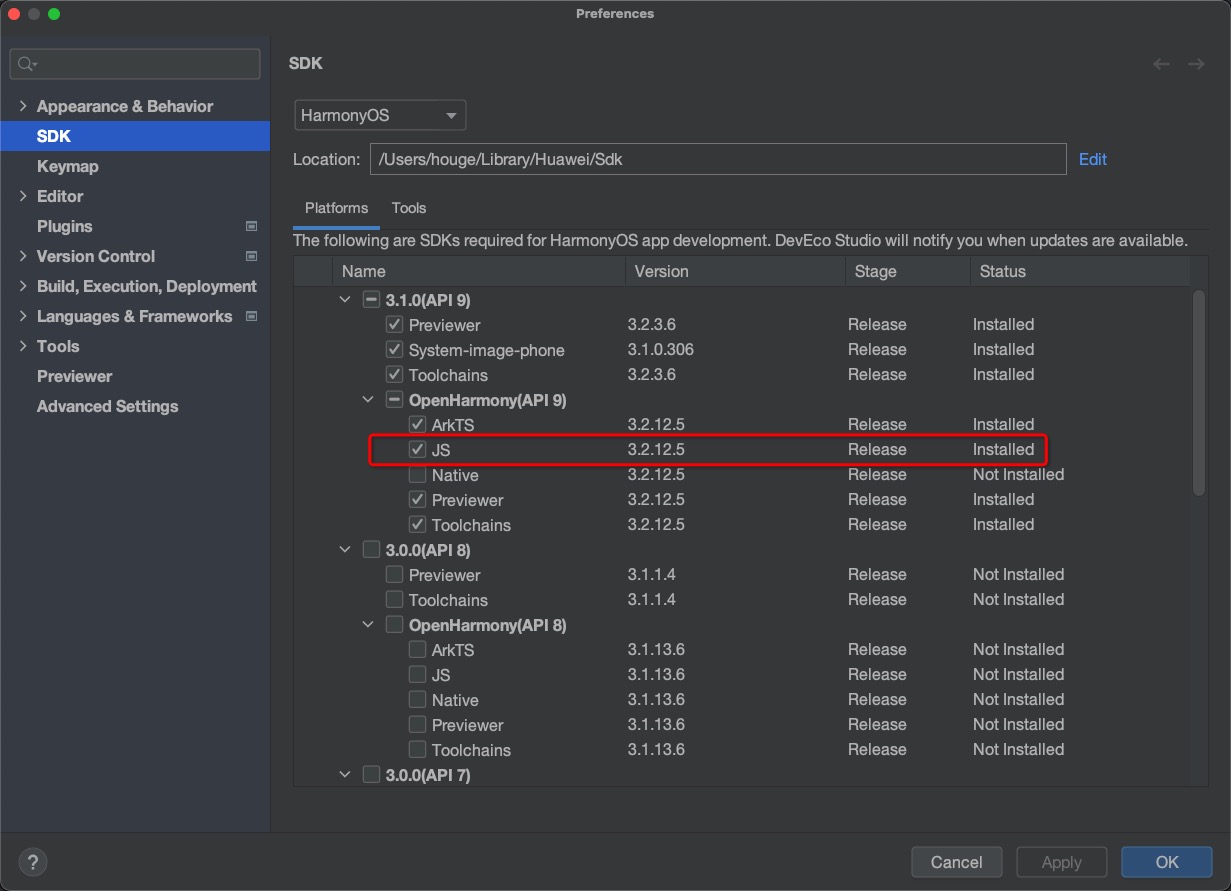This screenshot has width=1231, height=891.
Task: Collapse the 3.1.0(API 9) tree node
Action: click(345, 299)
